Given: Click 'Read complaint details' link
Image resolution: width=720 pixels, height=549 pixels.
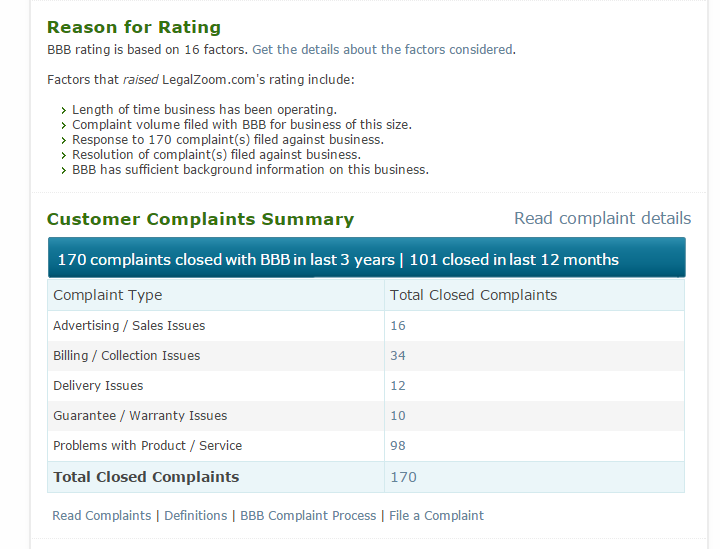Looking at the screenshot, I should pos(602,218).
